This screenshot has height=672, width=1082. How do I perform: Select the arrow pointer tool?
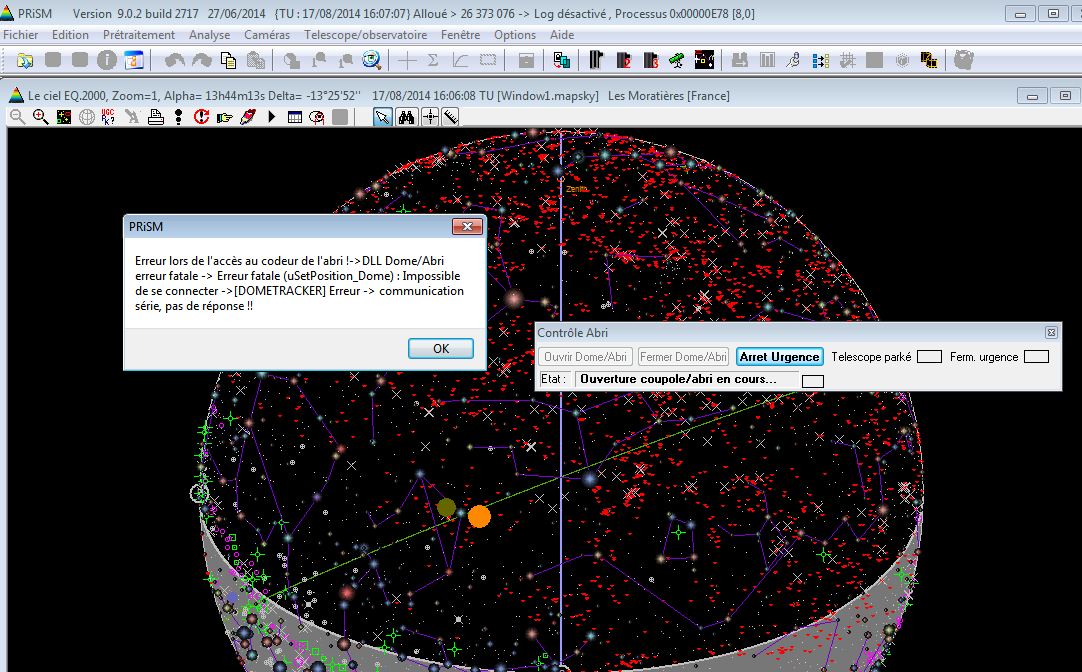pyautogui.click(x=383, y=117)
